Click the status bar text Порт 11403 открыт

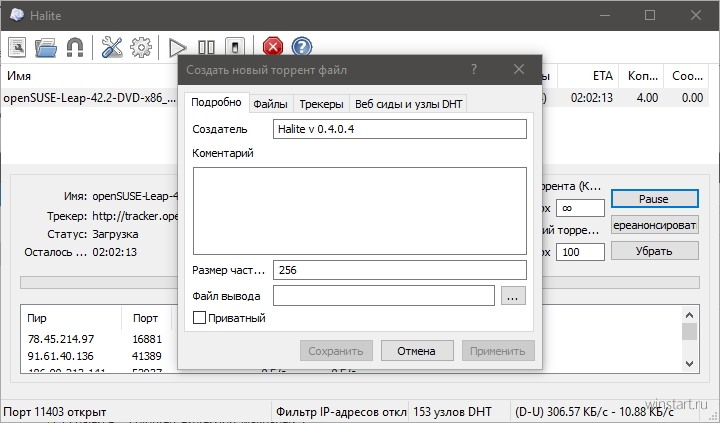(x=55, y=412)
